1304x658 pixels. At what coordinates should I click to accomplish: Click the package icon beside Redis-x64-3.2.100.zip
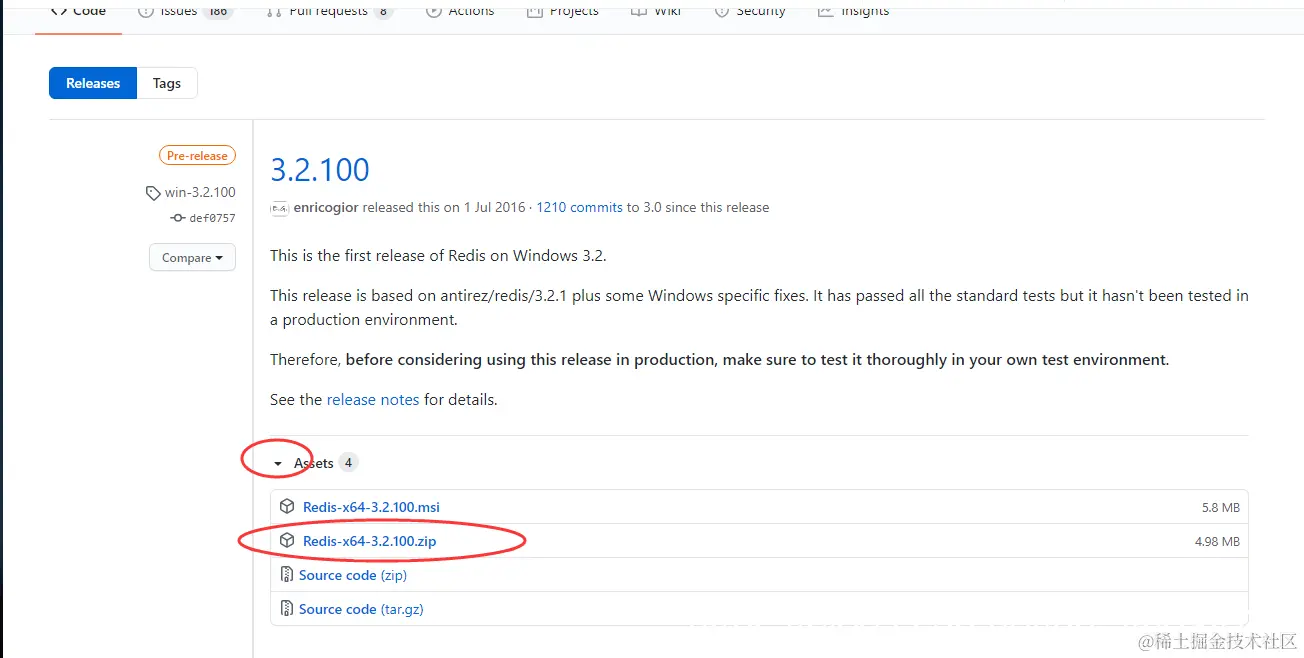click(287, 541)
